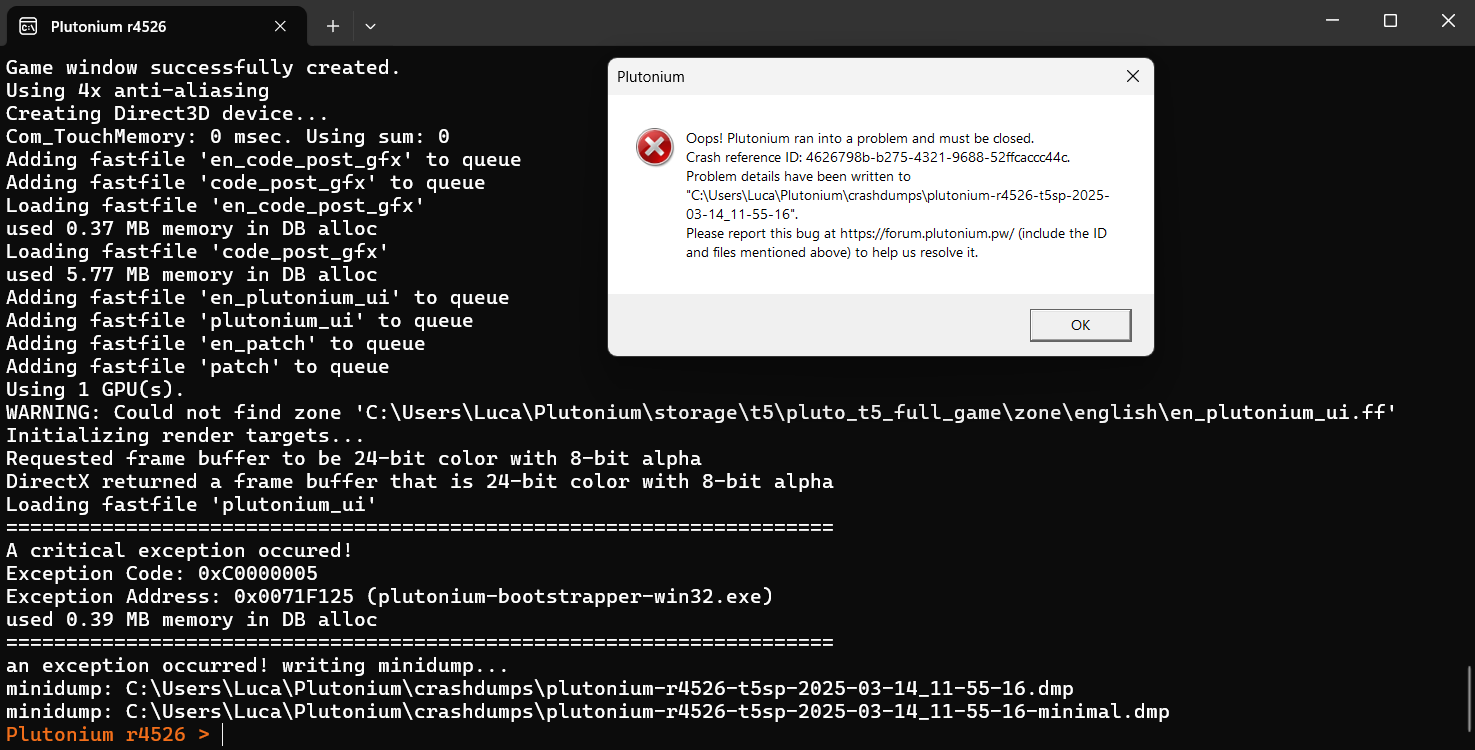Viewport: 1475px width, 750px height.
Task: Click the WARNING could not find zone line
Action: coord(701,413)
